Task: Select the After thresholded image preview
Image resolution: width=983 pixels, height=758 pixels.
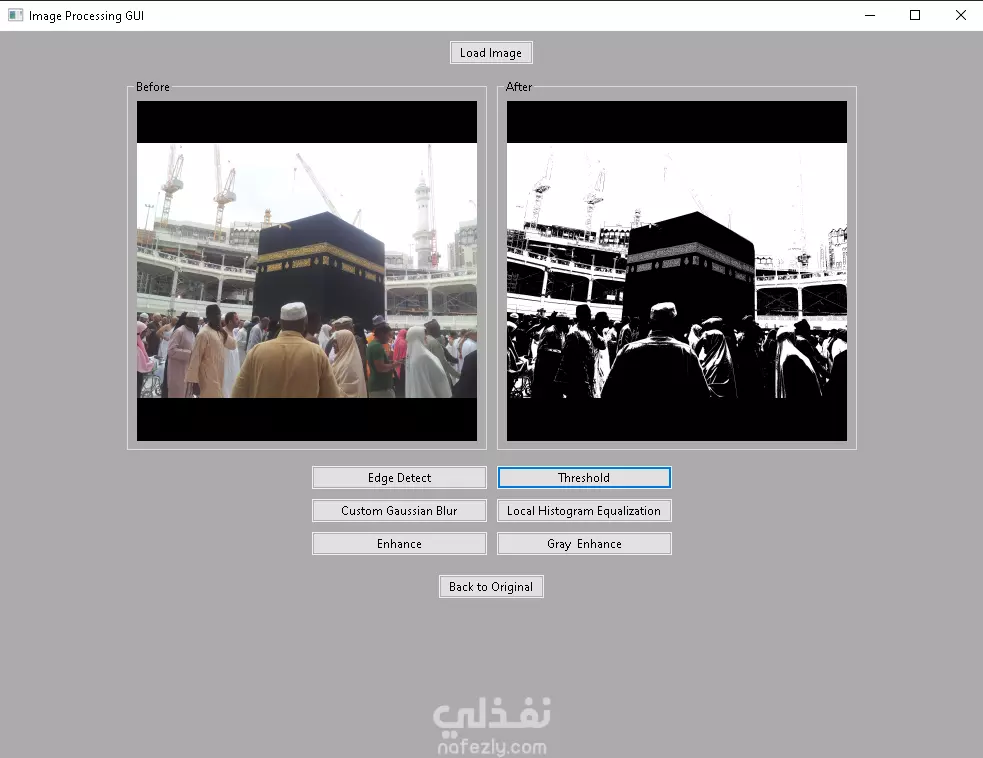Action: point(676,271)
